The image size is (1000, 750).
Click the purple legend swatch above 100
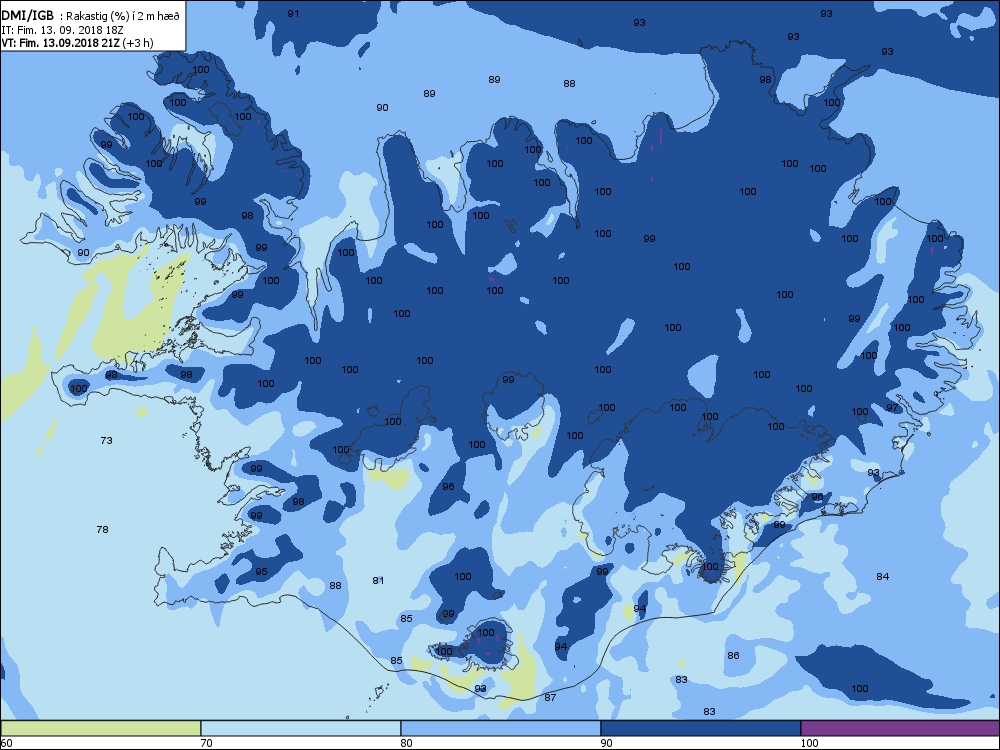point(900,728)
